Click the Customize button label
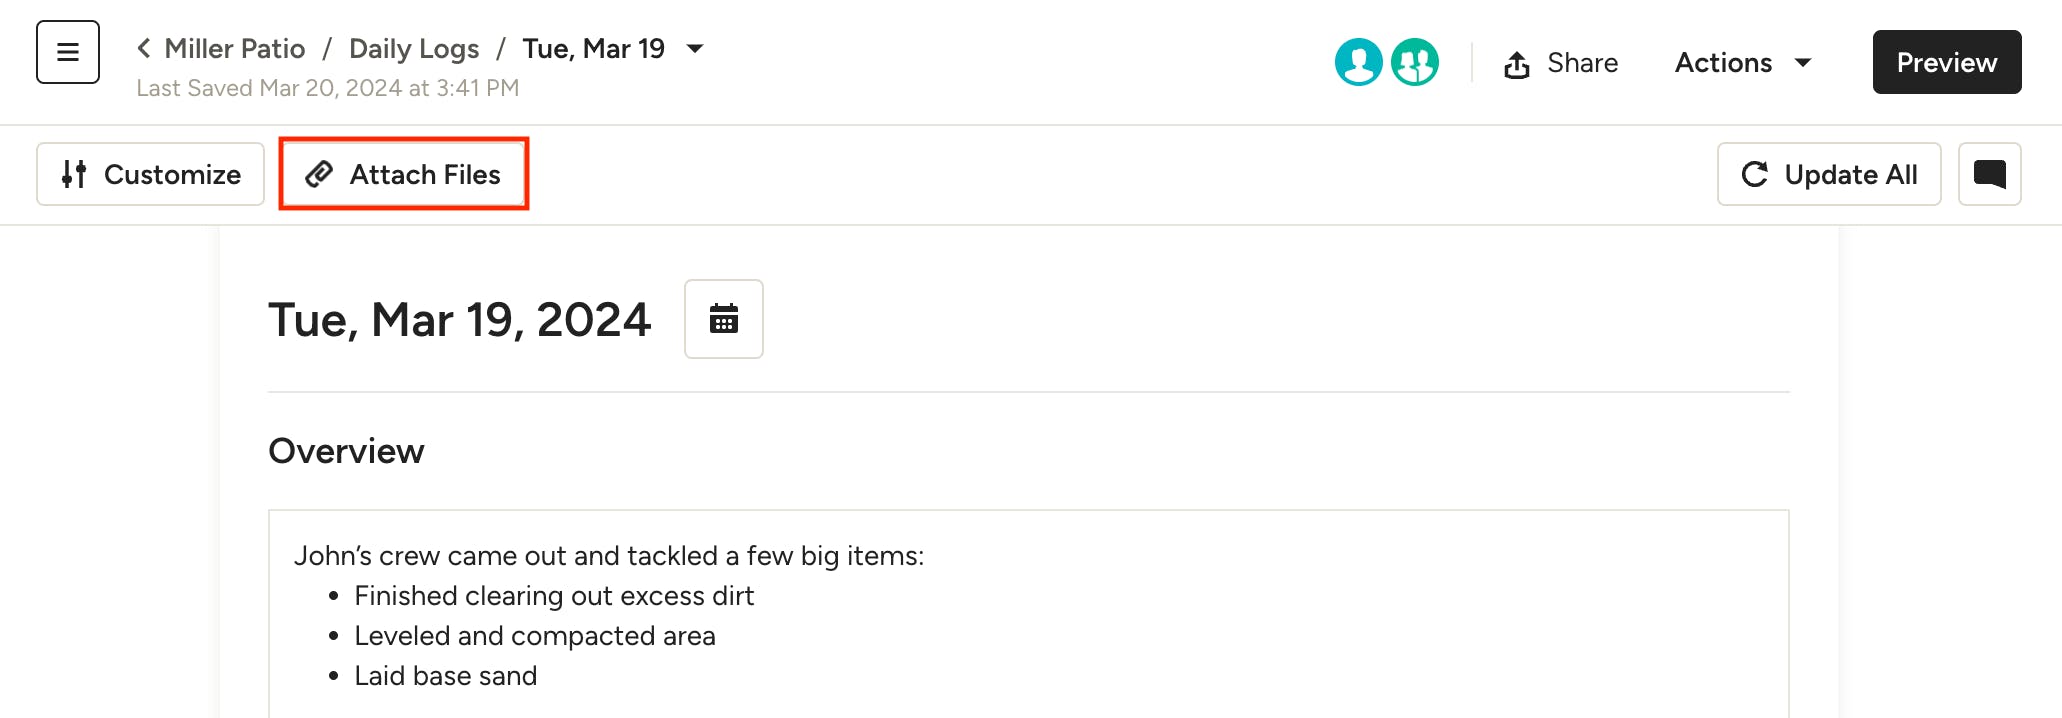 [x=172, y=174]
